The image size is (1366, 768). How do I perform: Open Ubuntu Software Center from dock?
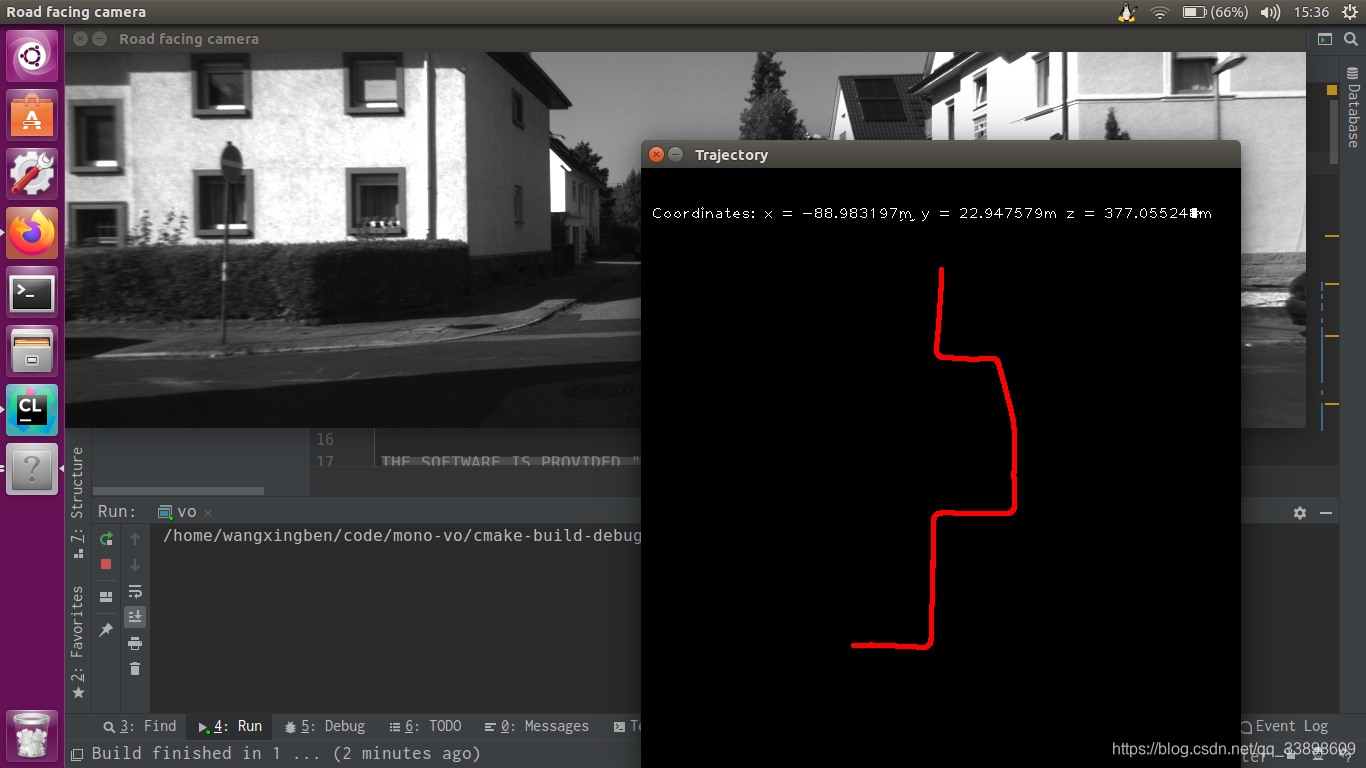point(32,114)
